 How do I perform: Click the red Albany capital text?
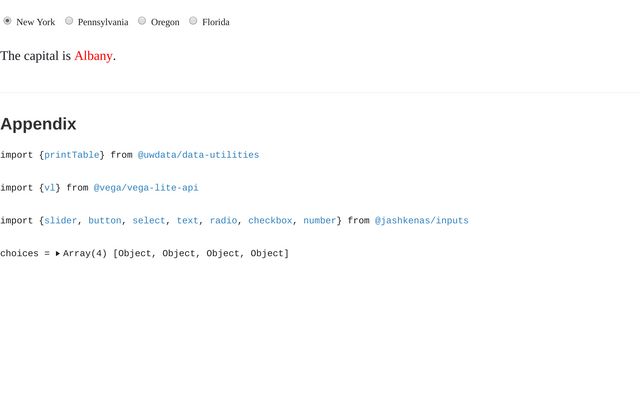93,56
